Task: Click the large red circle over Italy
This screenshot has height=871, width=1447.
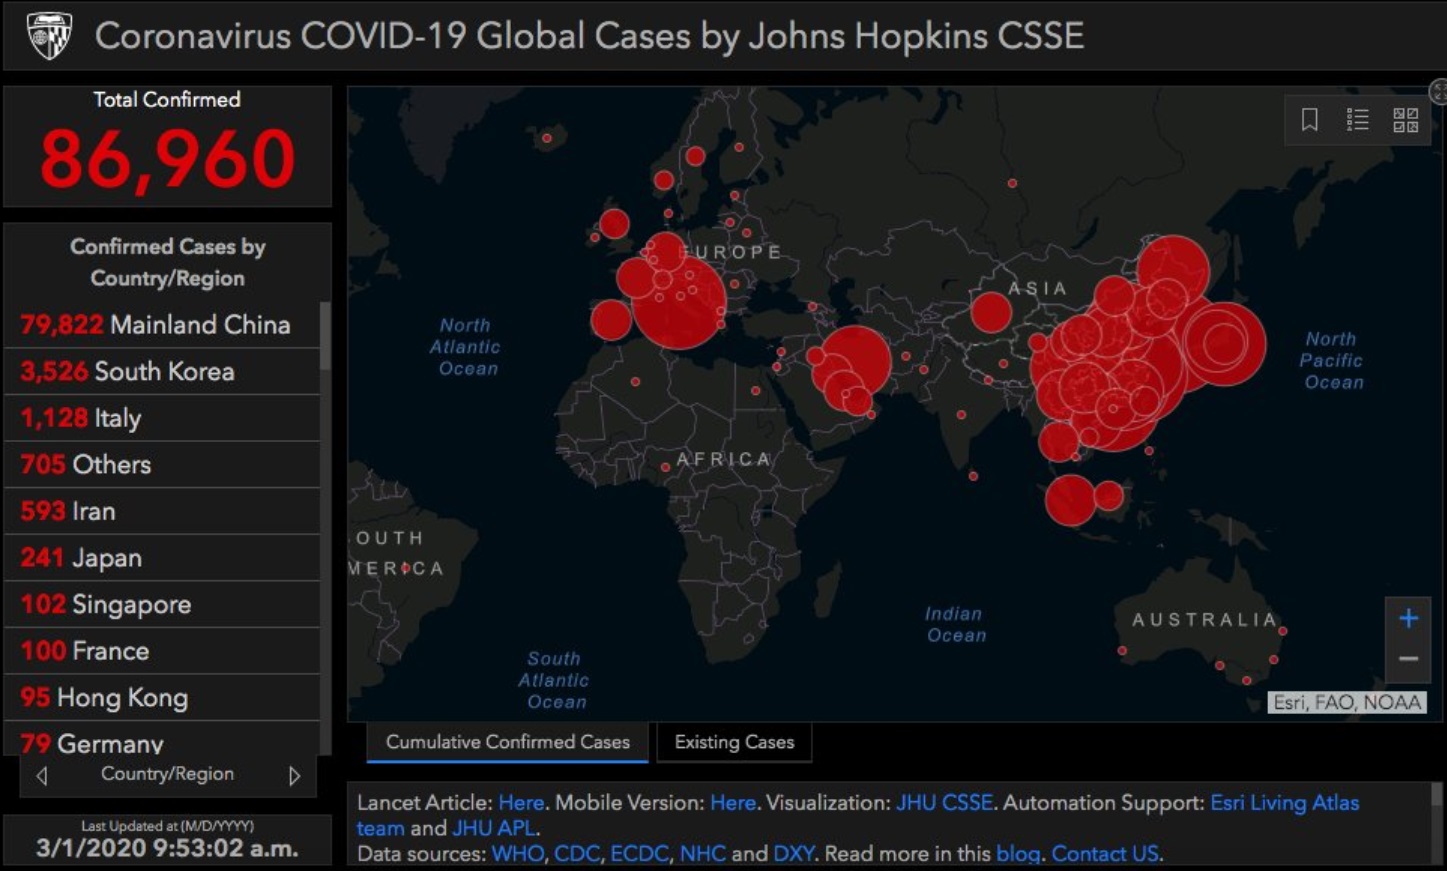Action: (x=679, y=301)
